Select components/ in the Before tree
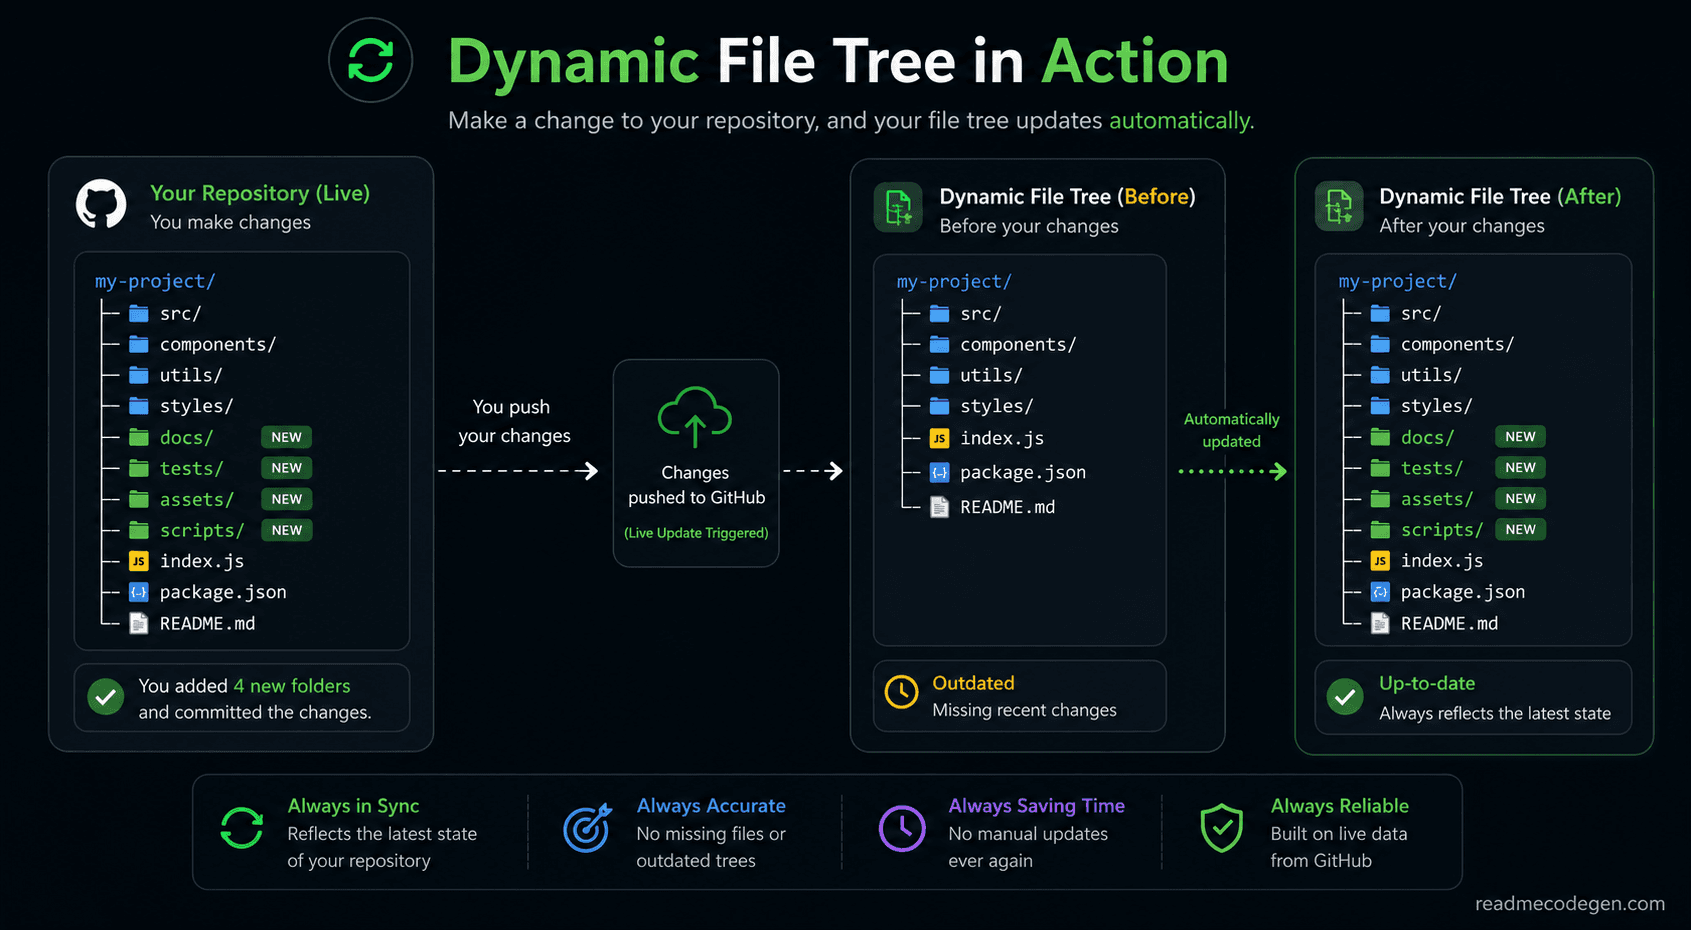The image size is (1691, 930). (x=1018, y=345)
